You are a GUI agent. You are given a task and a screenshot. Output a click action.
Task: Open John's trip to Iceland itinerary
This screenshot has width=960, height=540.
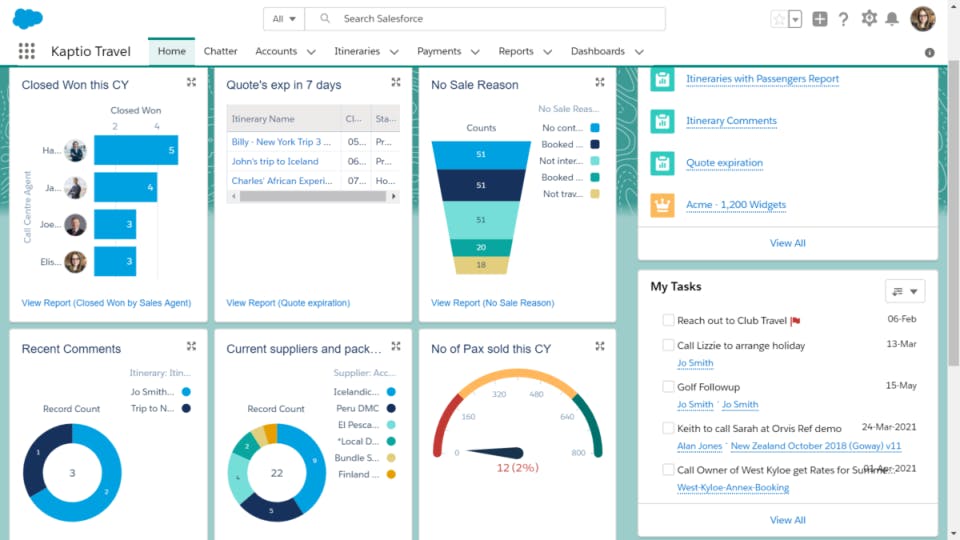click(275, 161)
